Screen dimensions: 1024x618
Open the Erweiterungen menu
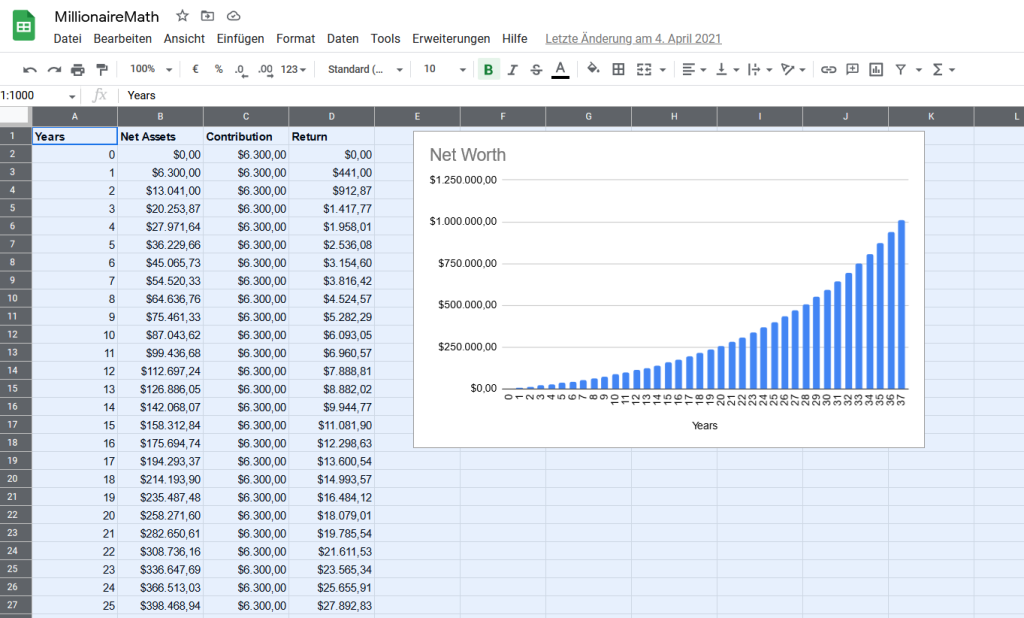point(451,39)
